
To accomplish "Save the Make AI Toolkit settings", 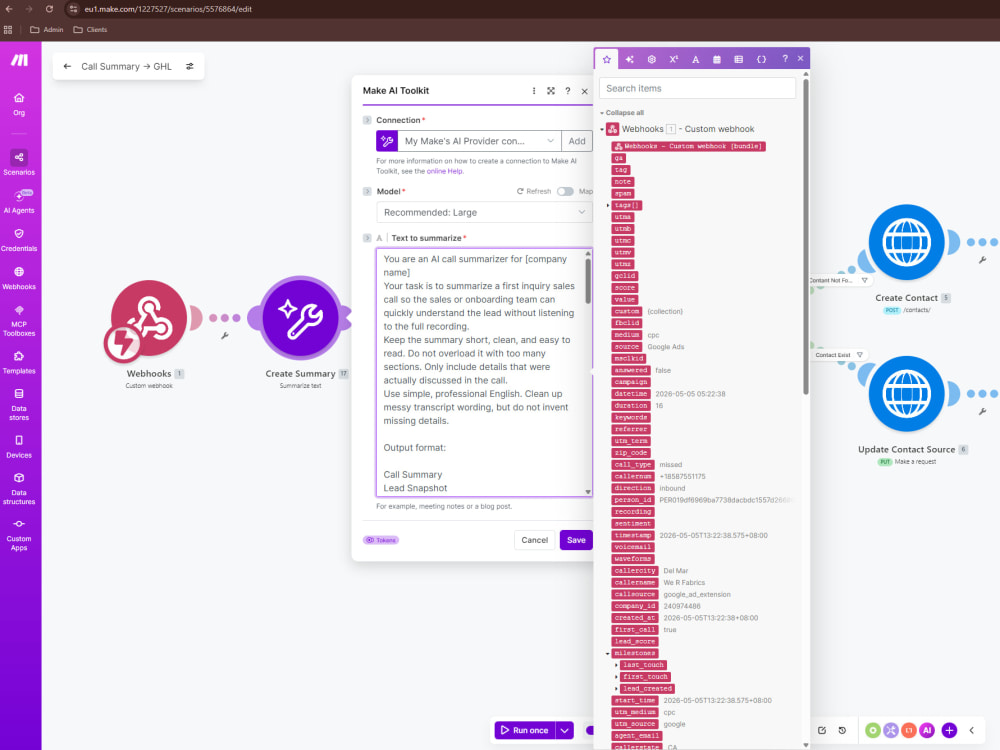I will click(576, 540).
